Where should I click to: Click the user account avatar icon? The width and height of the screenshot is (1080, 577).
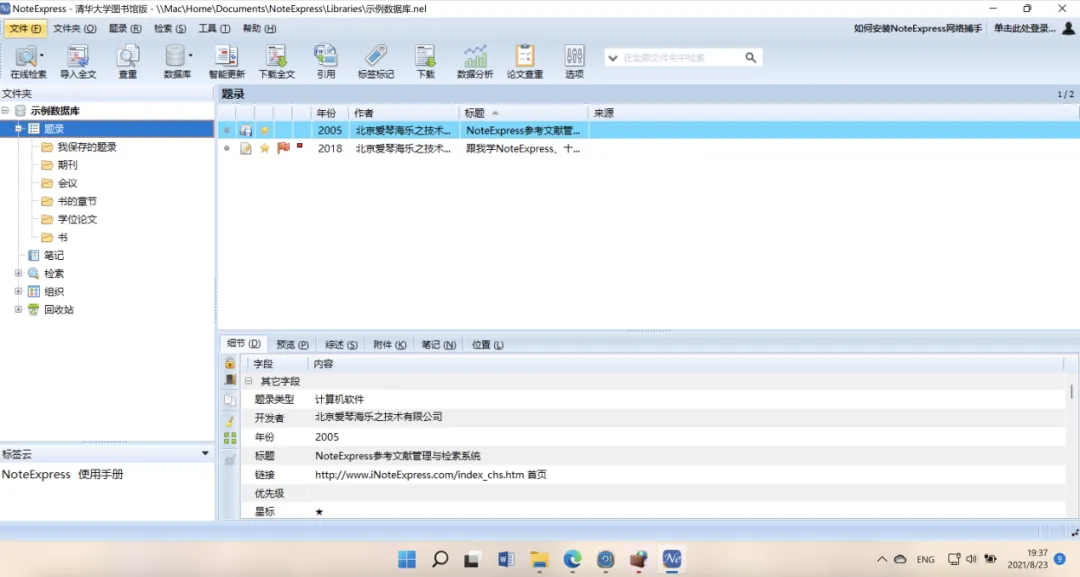pos(1068,28)
